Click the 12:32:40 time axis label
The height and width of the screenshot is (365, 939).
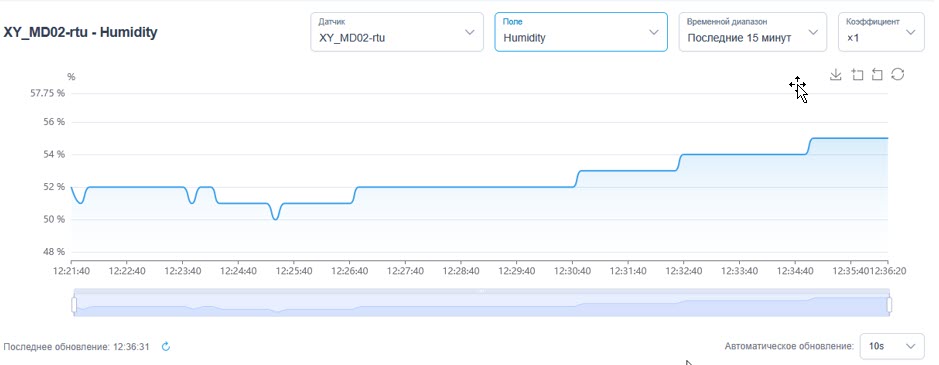684,271
